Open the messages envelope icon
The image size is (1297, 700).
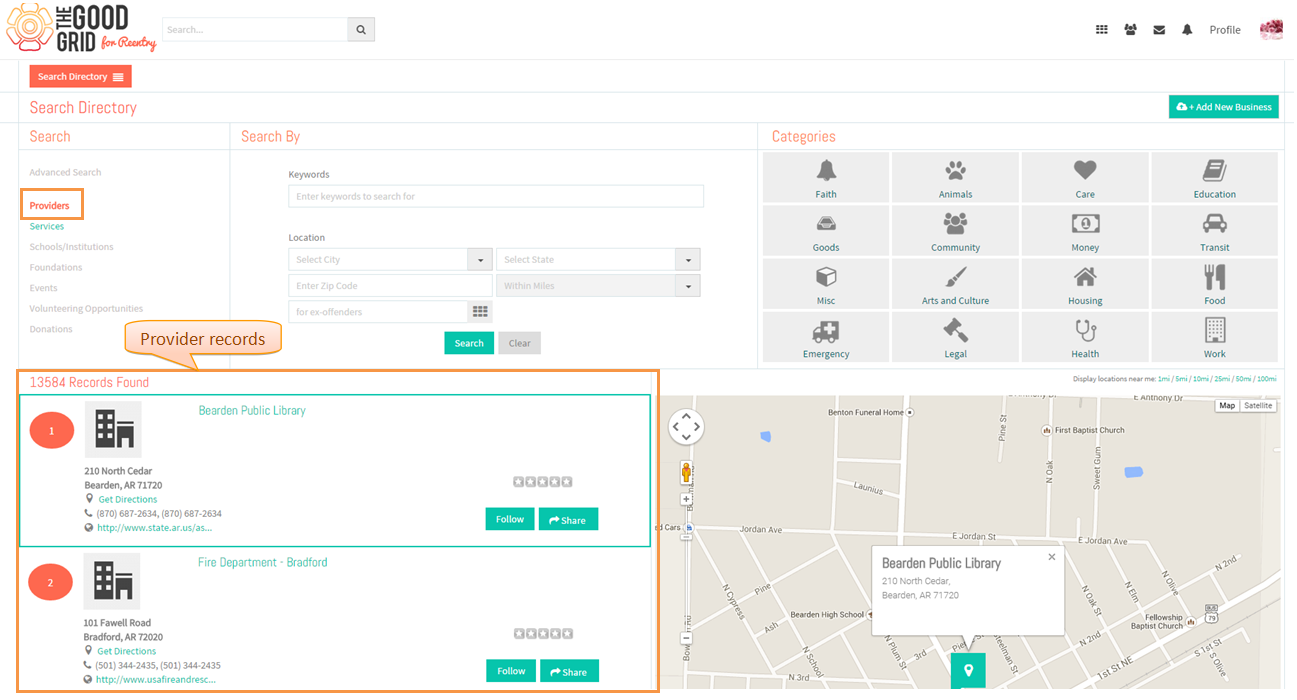point(1159,30)
